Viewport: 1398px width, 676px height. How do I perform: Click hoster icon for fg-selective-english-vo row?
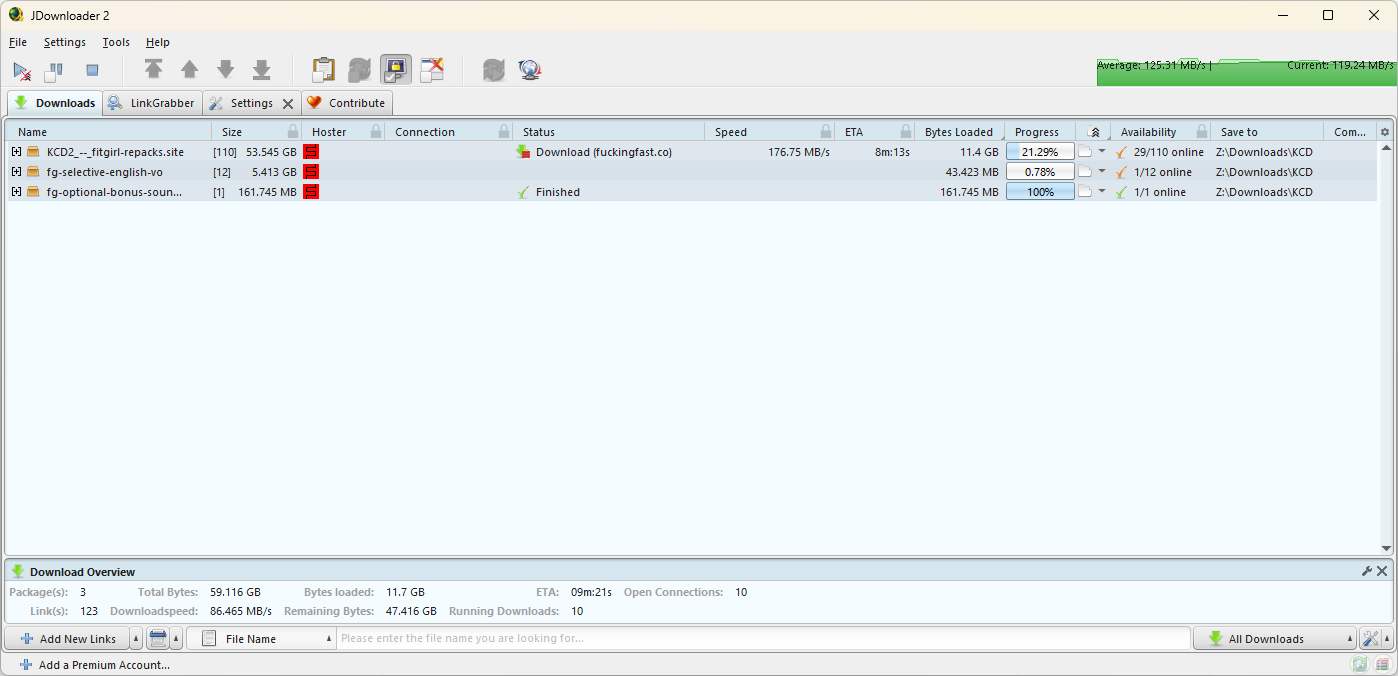coord(311,172)
